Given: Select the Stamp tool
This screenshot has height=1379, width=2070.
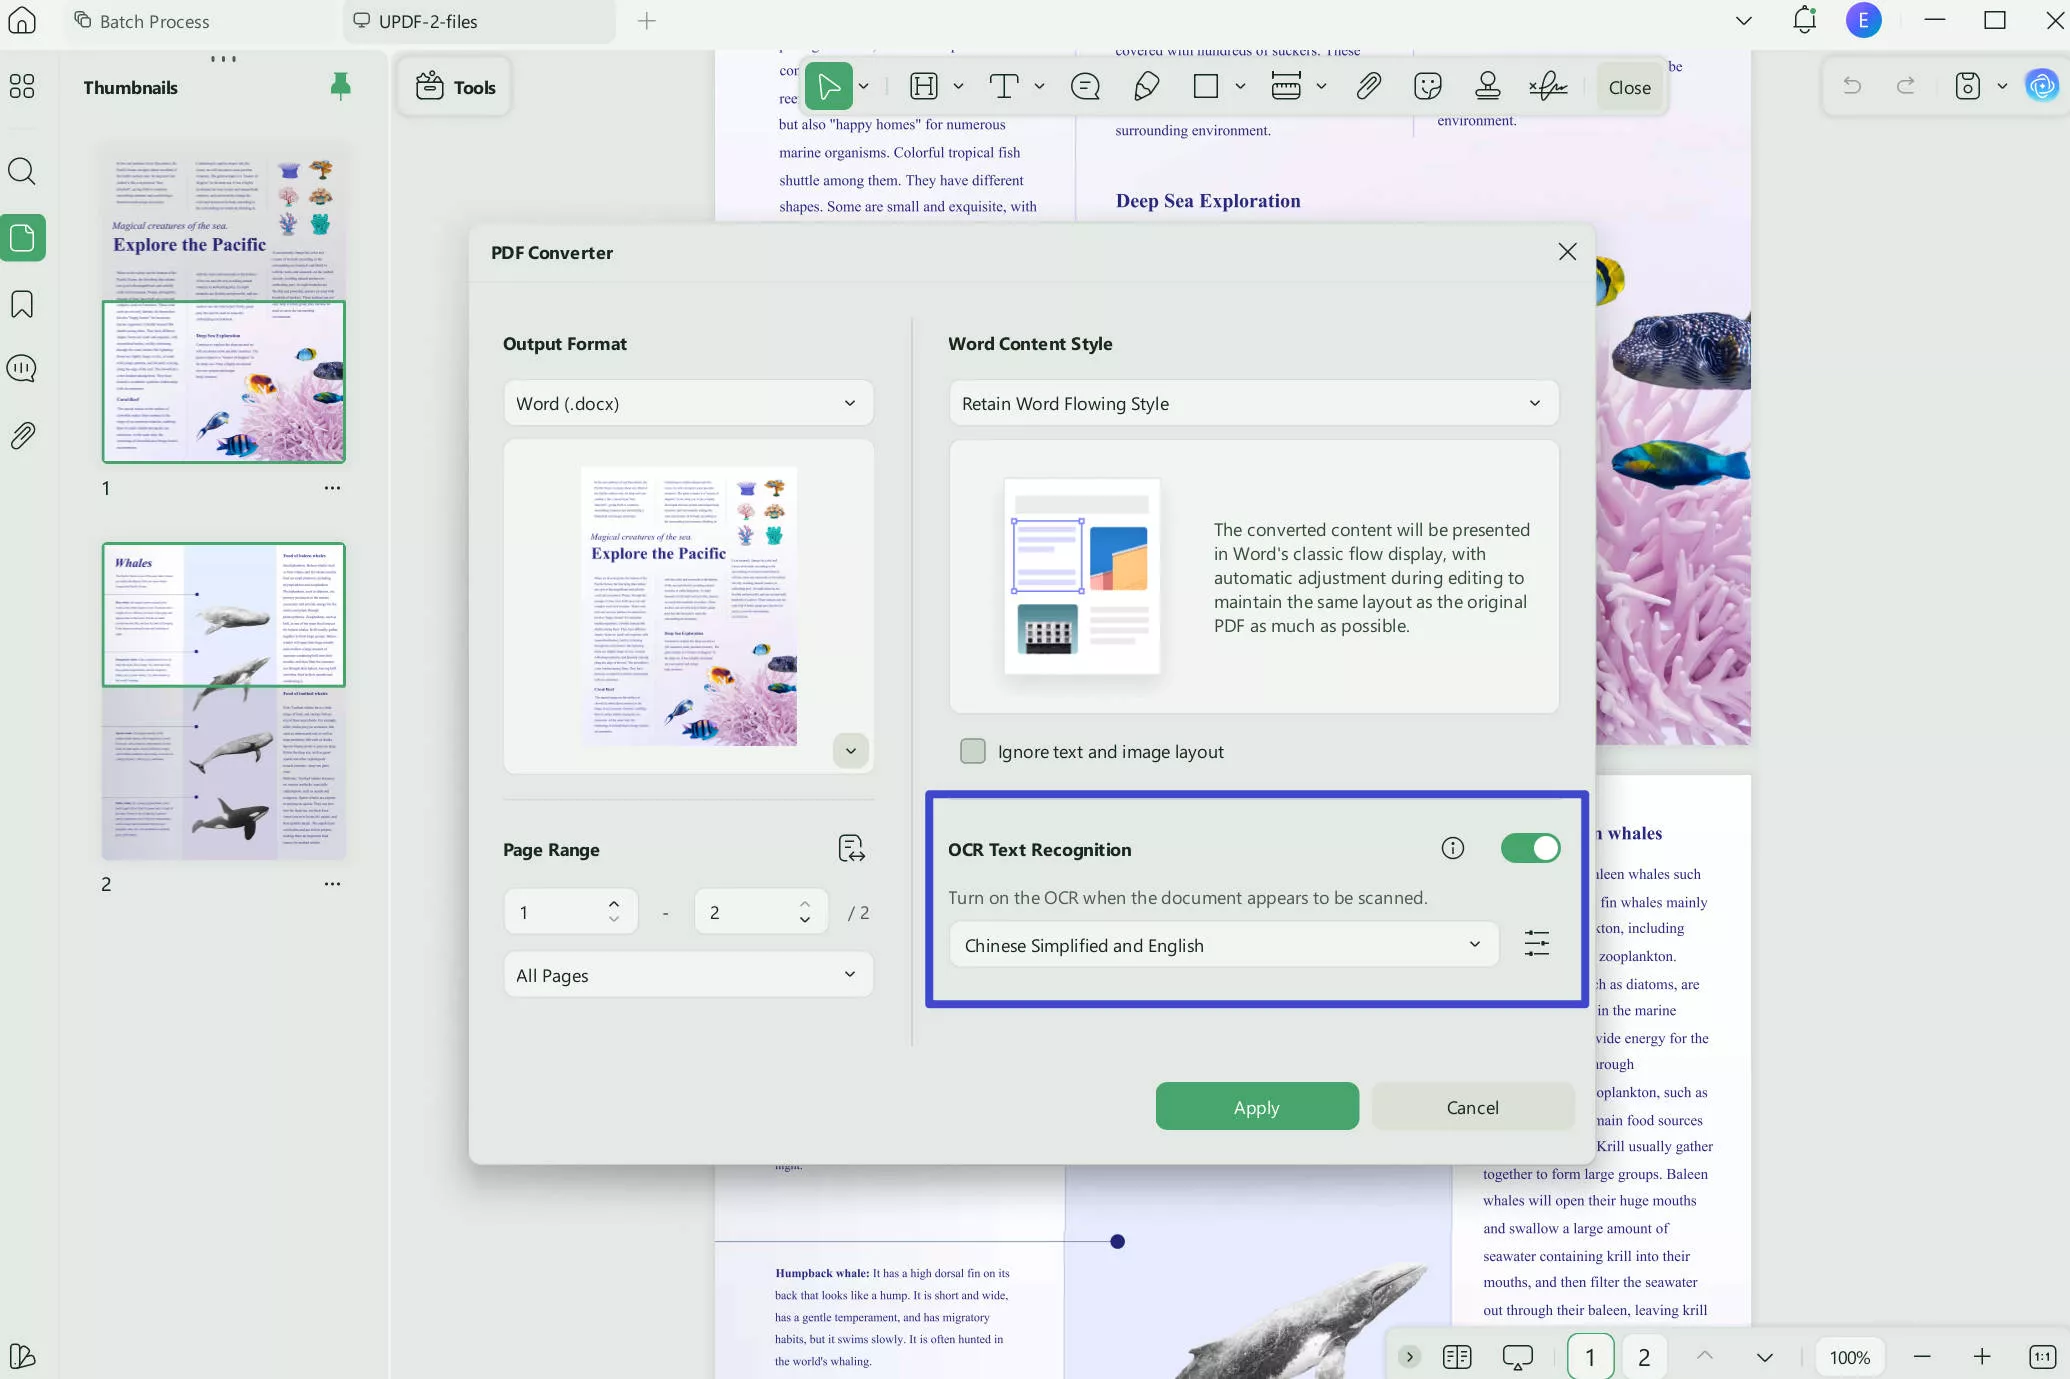Looking at the screenshot, I should tap(1487, 87).
